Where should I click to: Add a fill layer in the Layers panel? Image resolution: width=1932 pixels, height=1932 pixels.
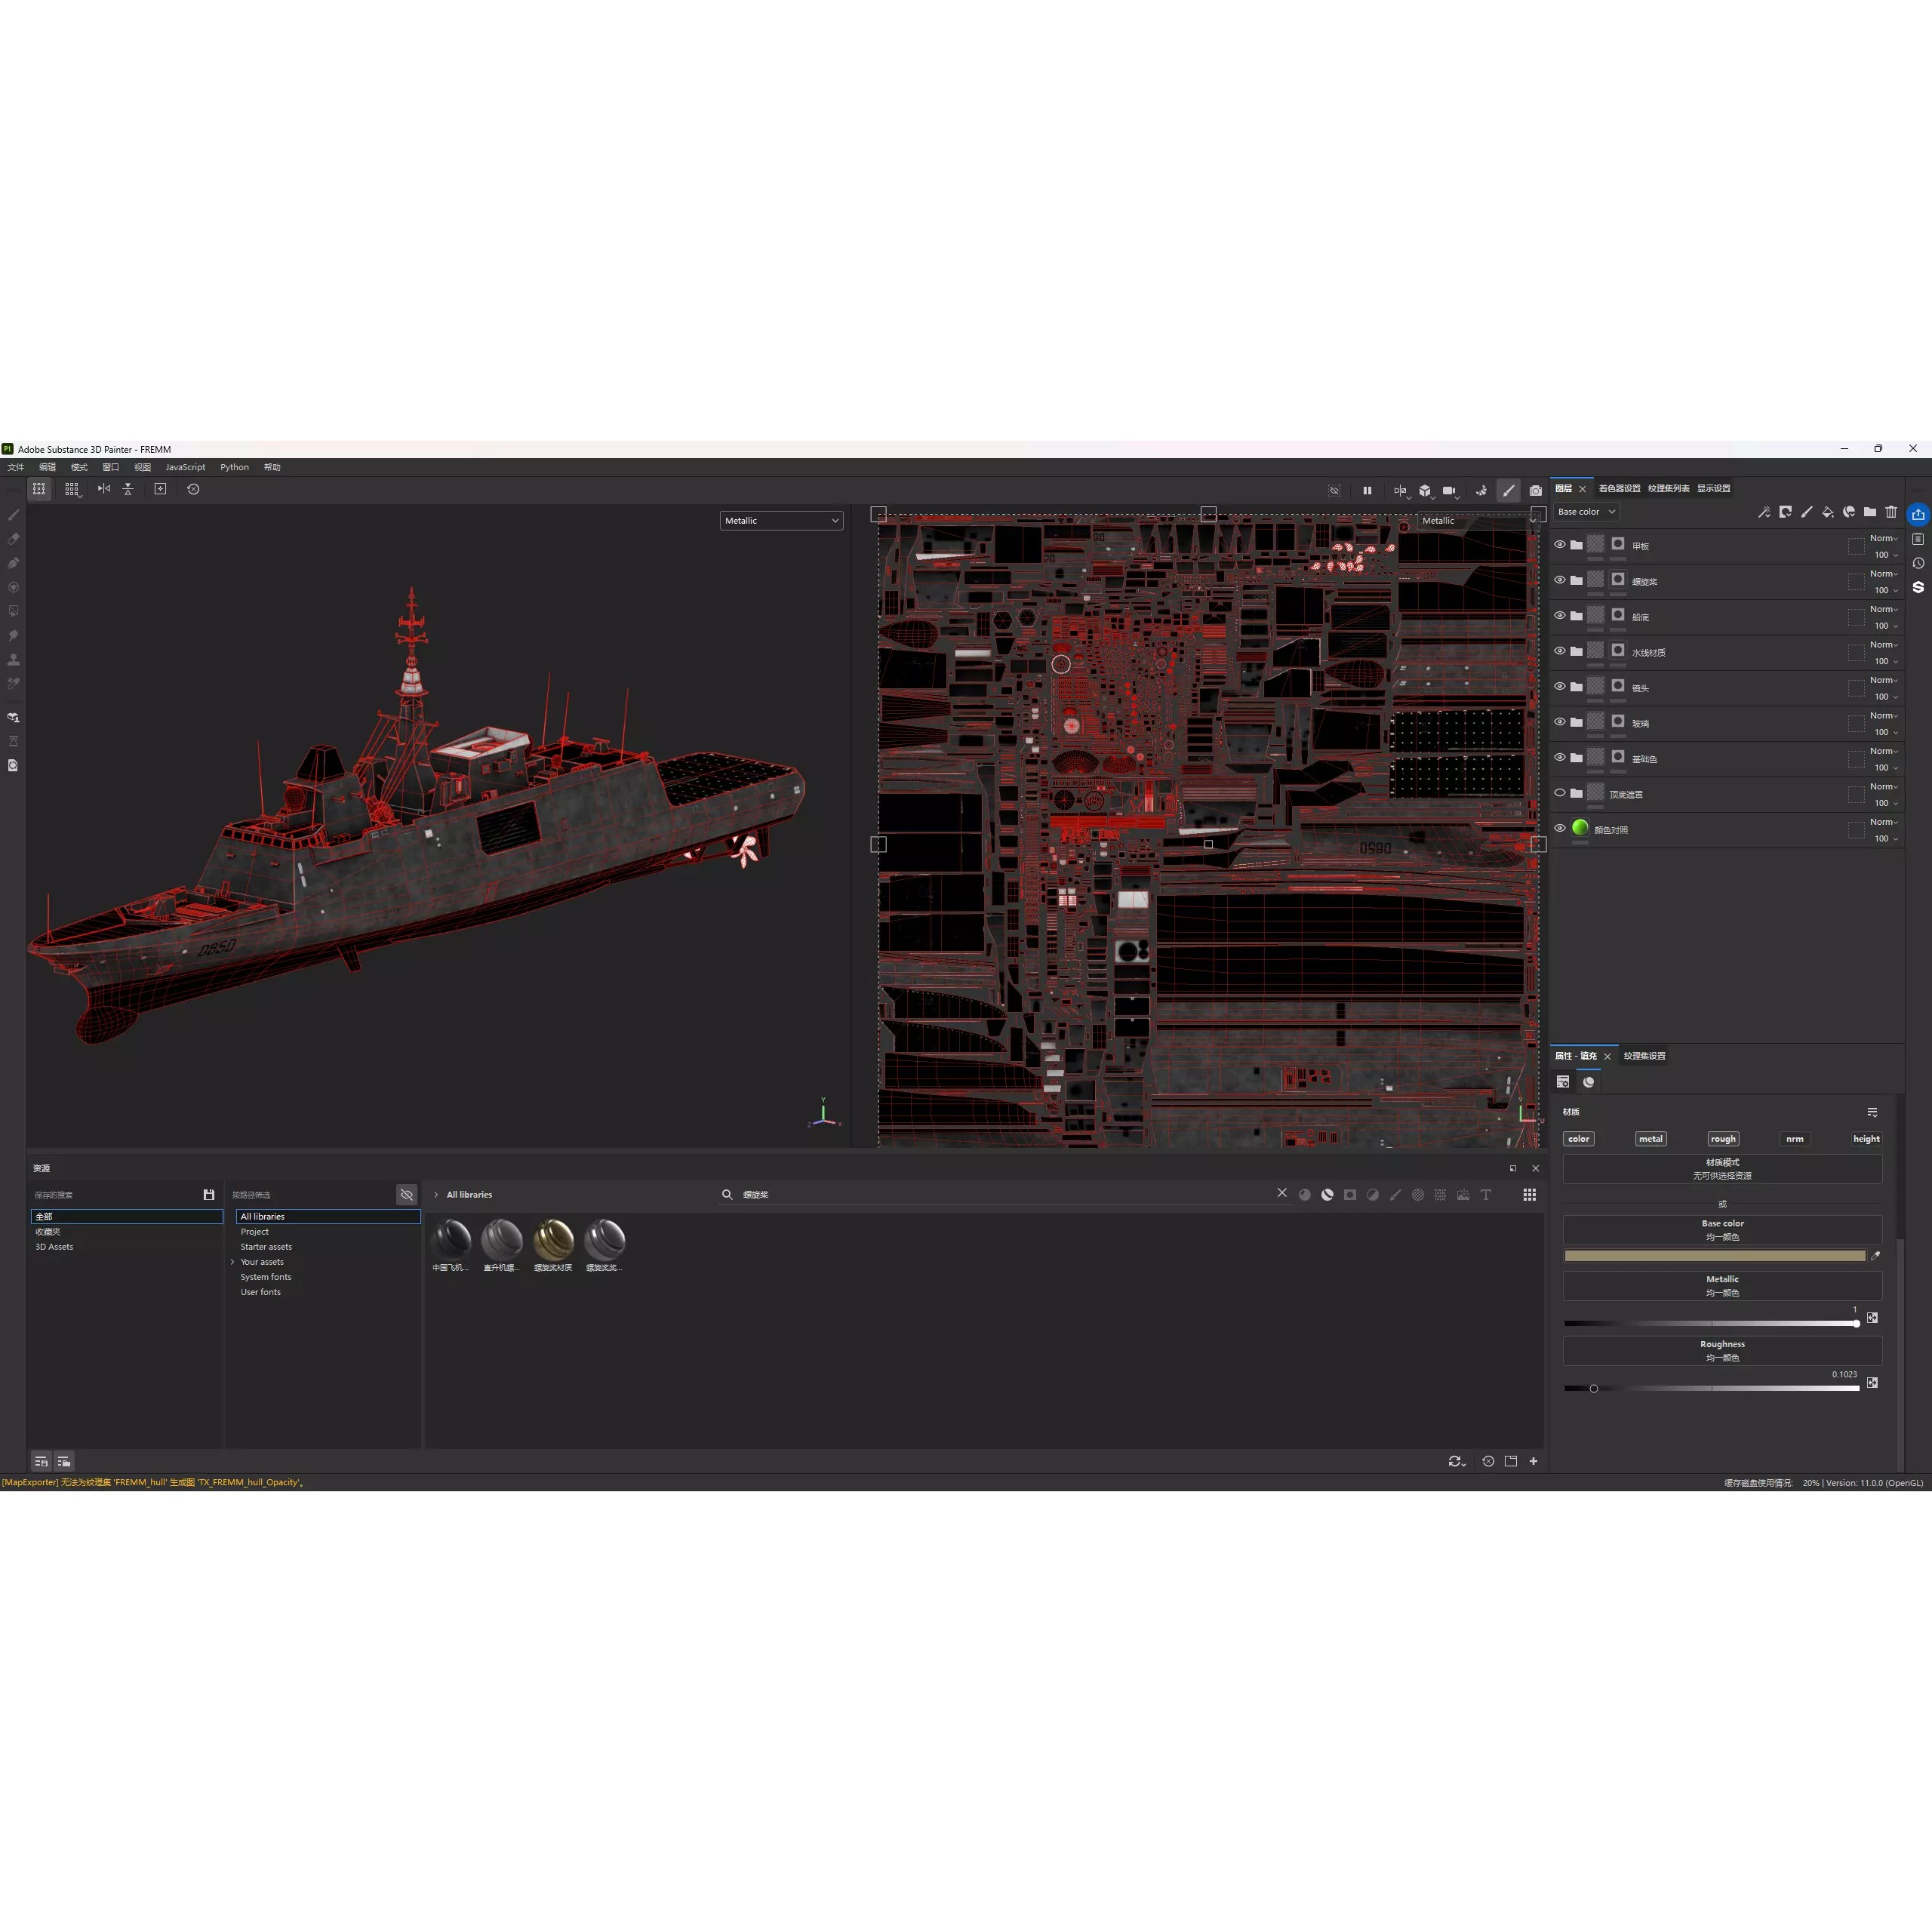pos(1827,512)
